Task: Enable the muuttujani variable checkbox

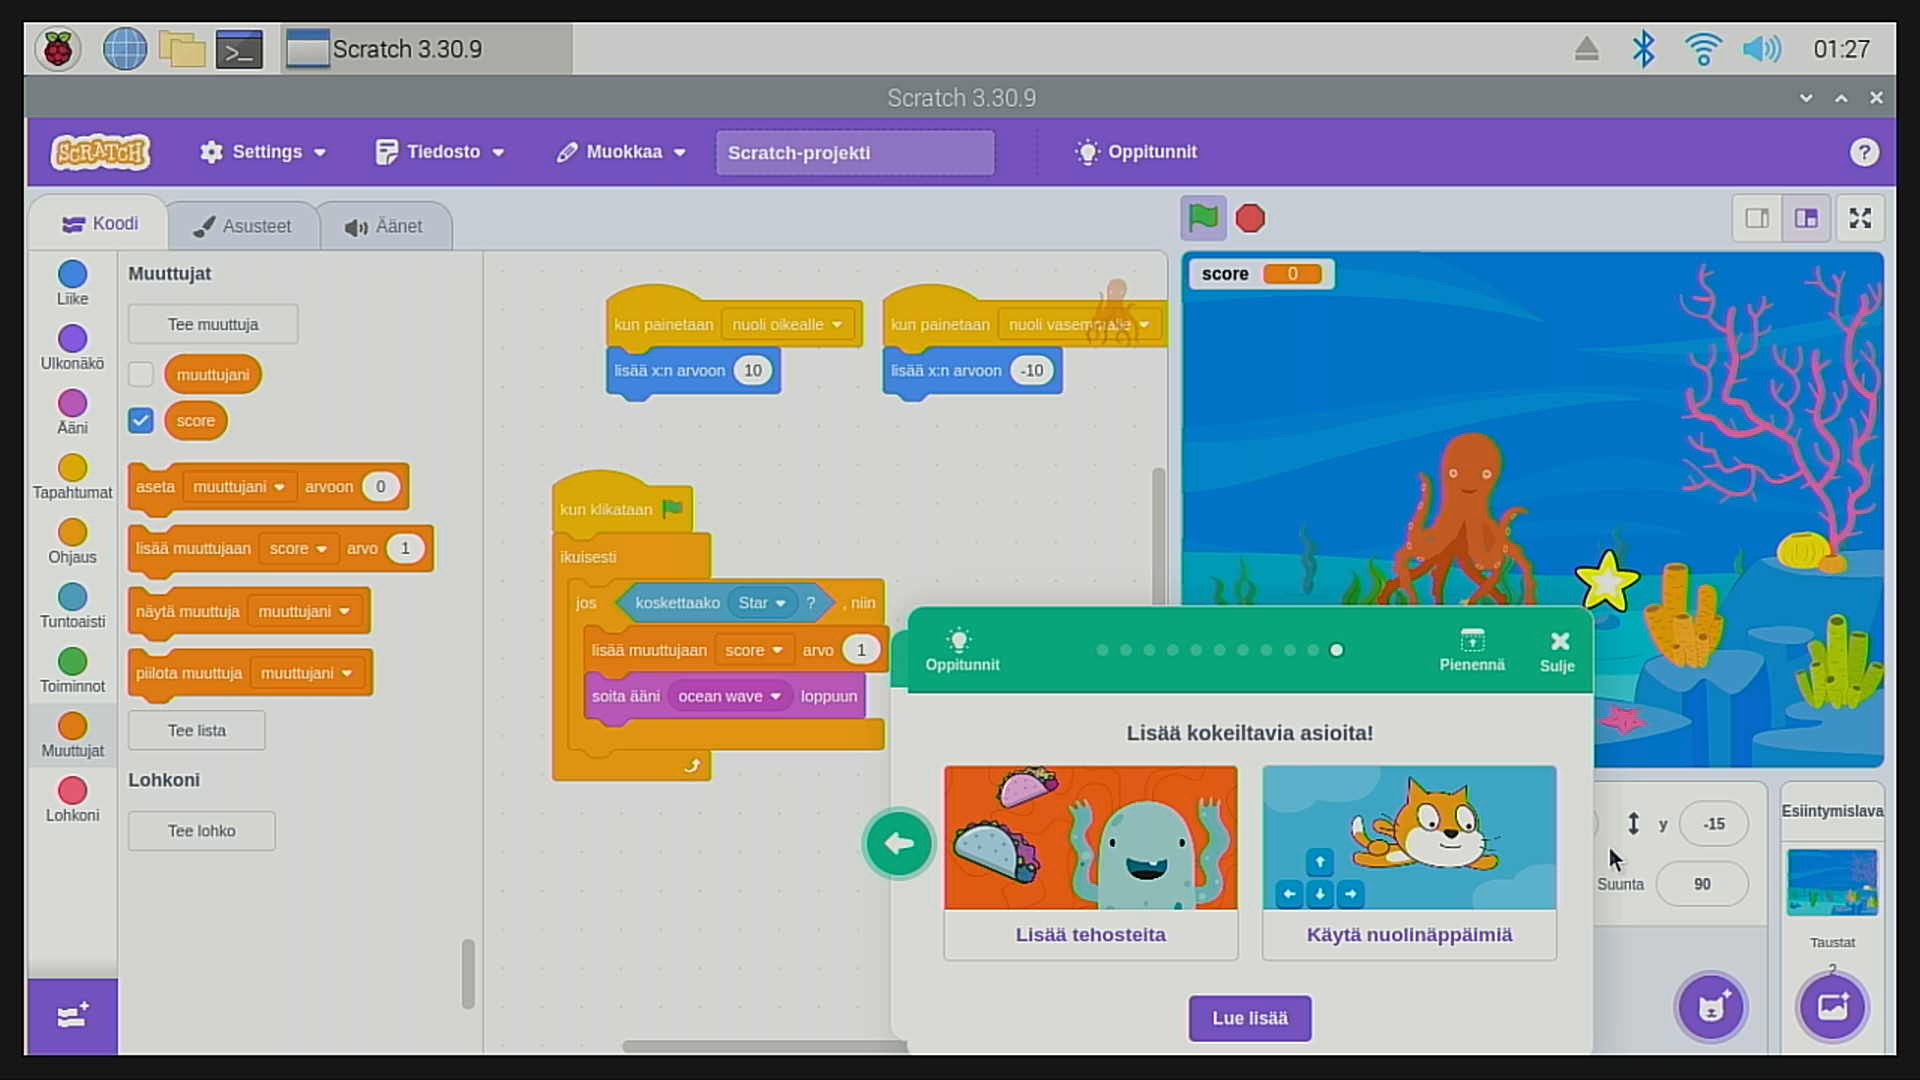Action: click(141, 374)
